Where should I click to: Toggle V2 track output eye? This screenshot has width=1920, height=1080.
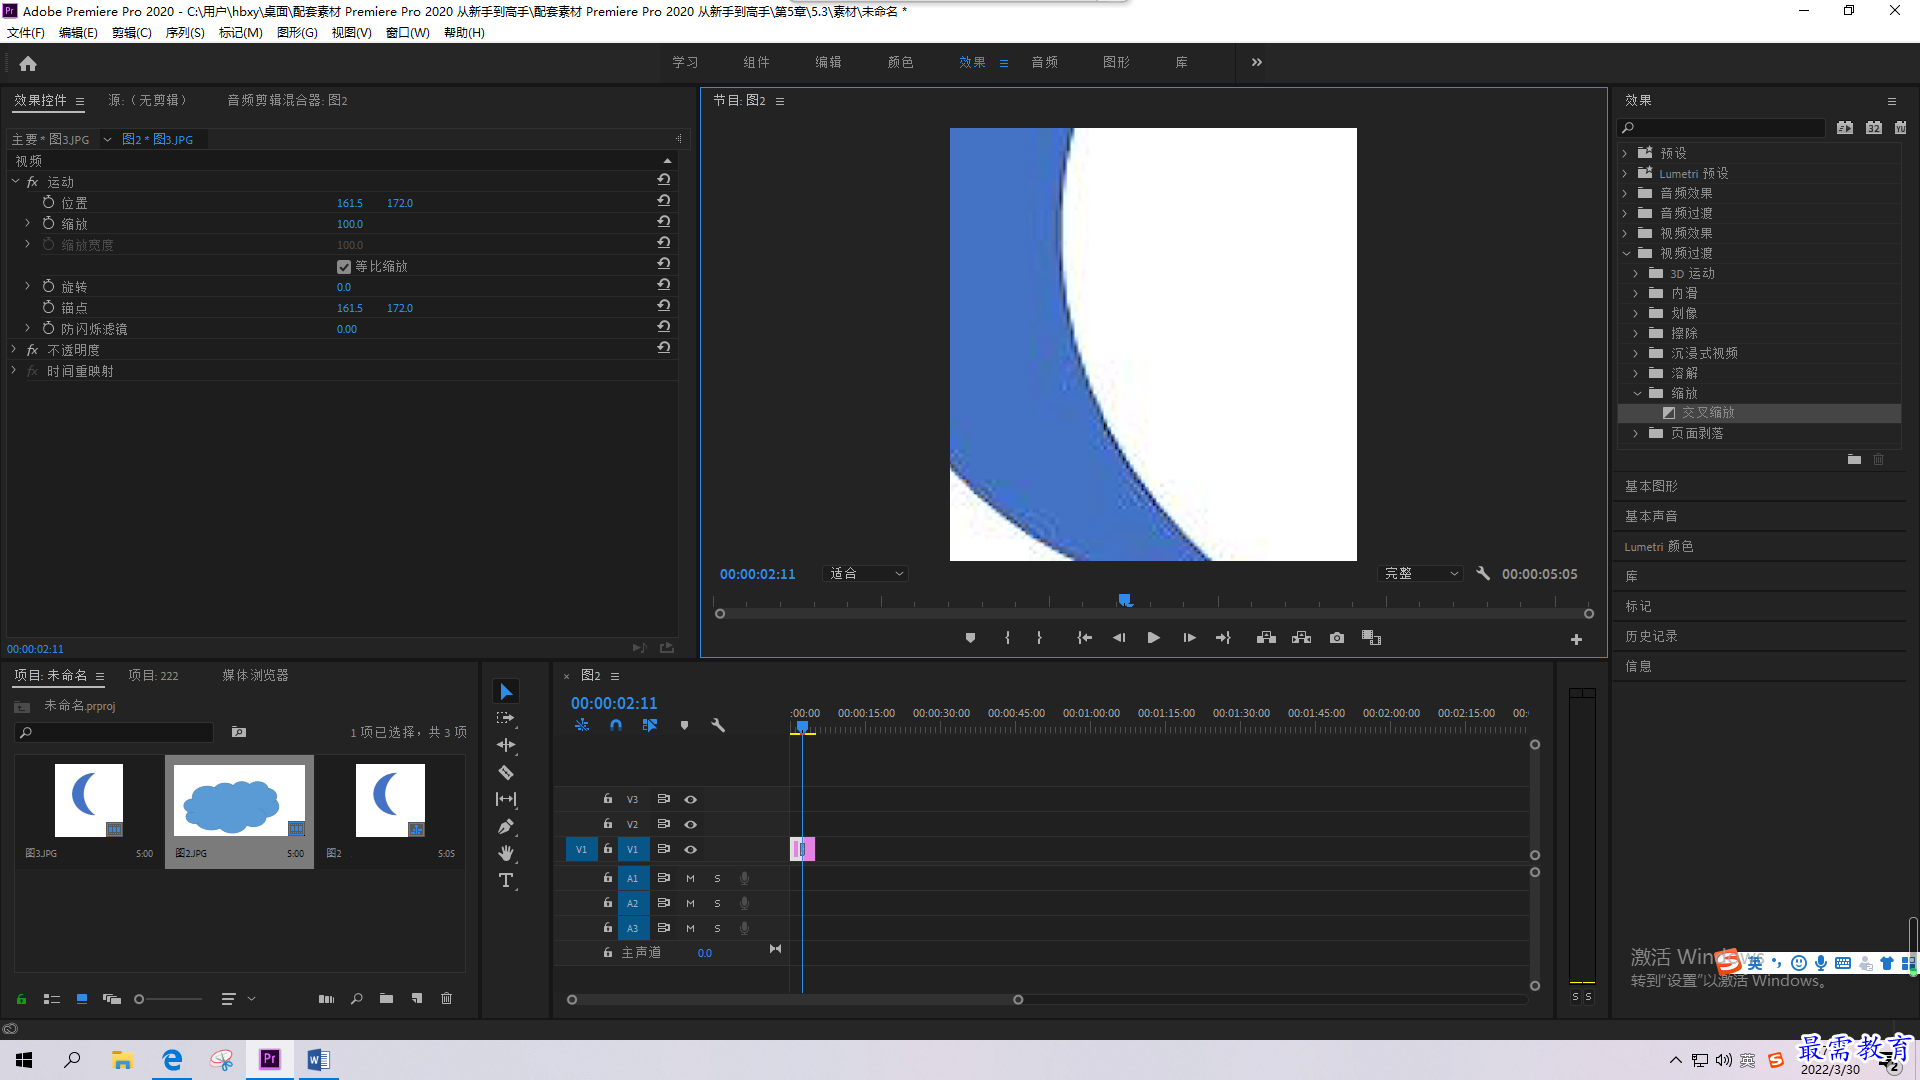[690, 824]
